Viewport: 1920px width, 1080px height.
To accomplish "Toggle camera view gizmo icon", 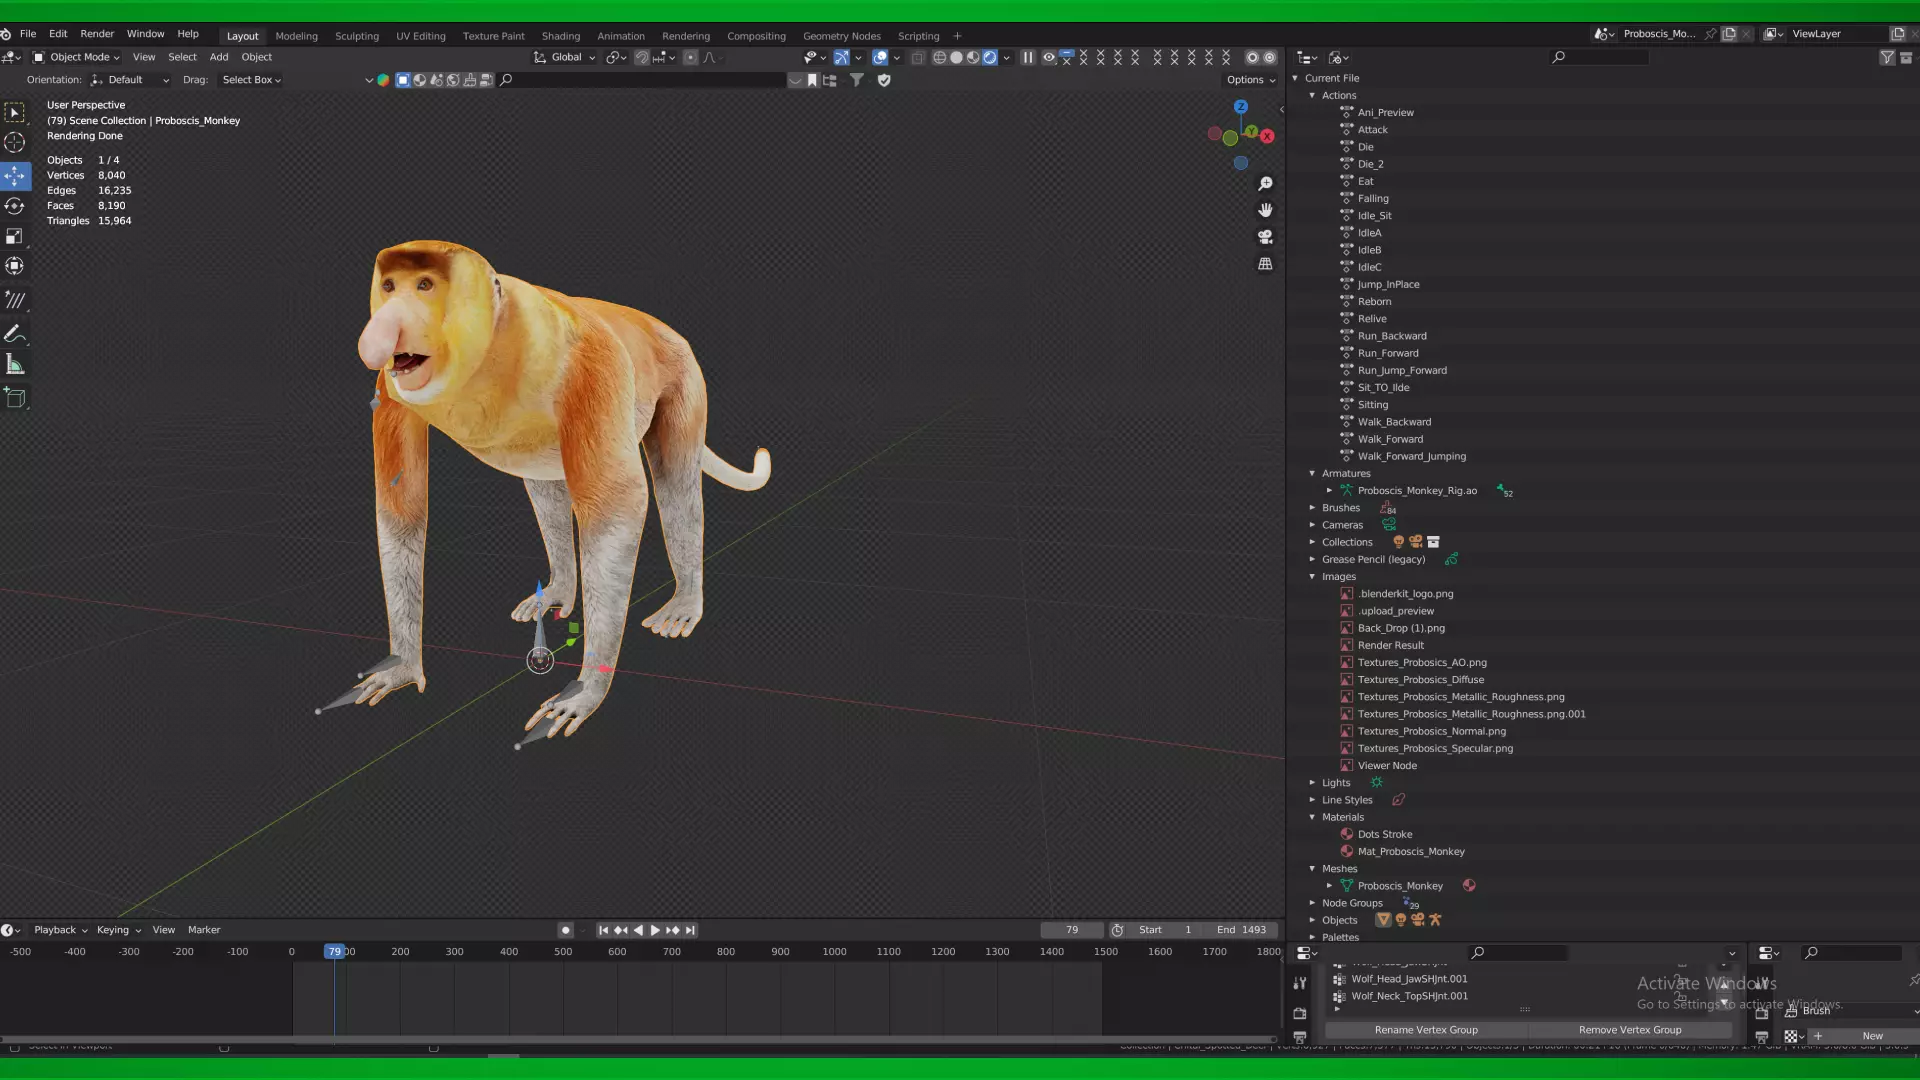I will tap(1265, 237).
